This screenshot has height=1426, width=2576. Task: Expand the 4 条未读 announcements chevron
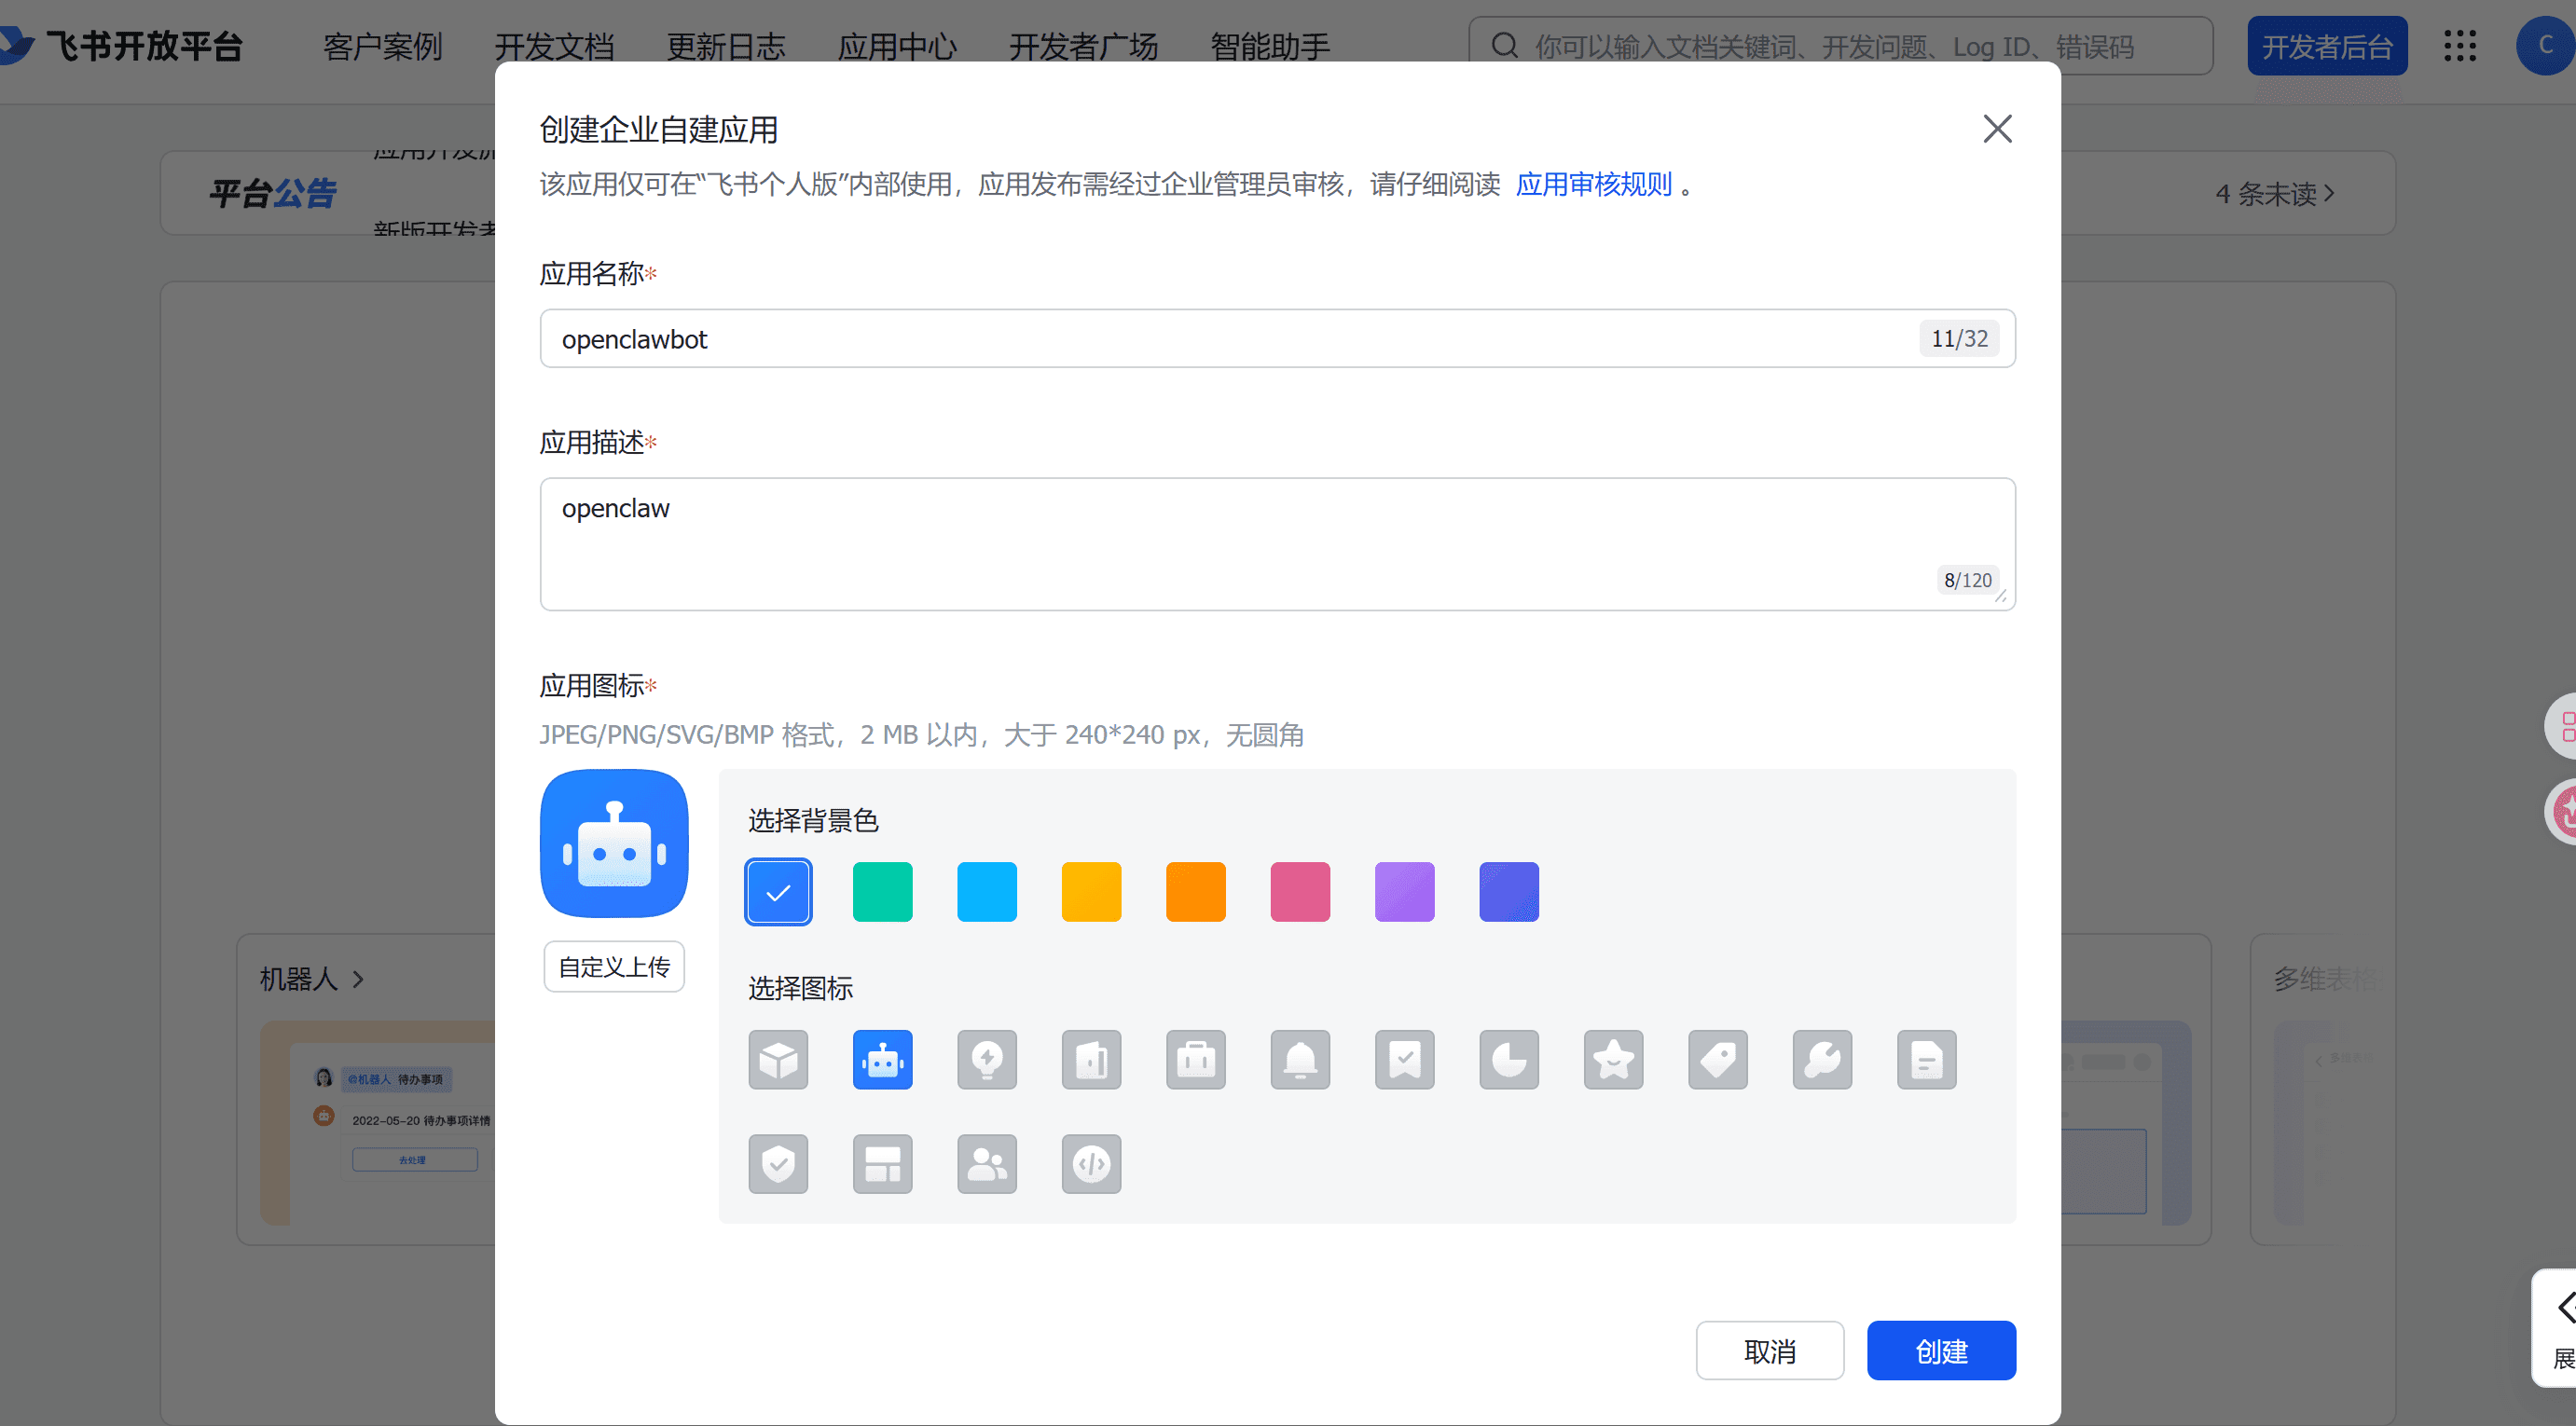pos(2329,193)
